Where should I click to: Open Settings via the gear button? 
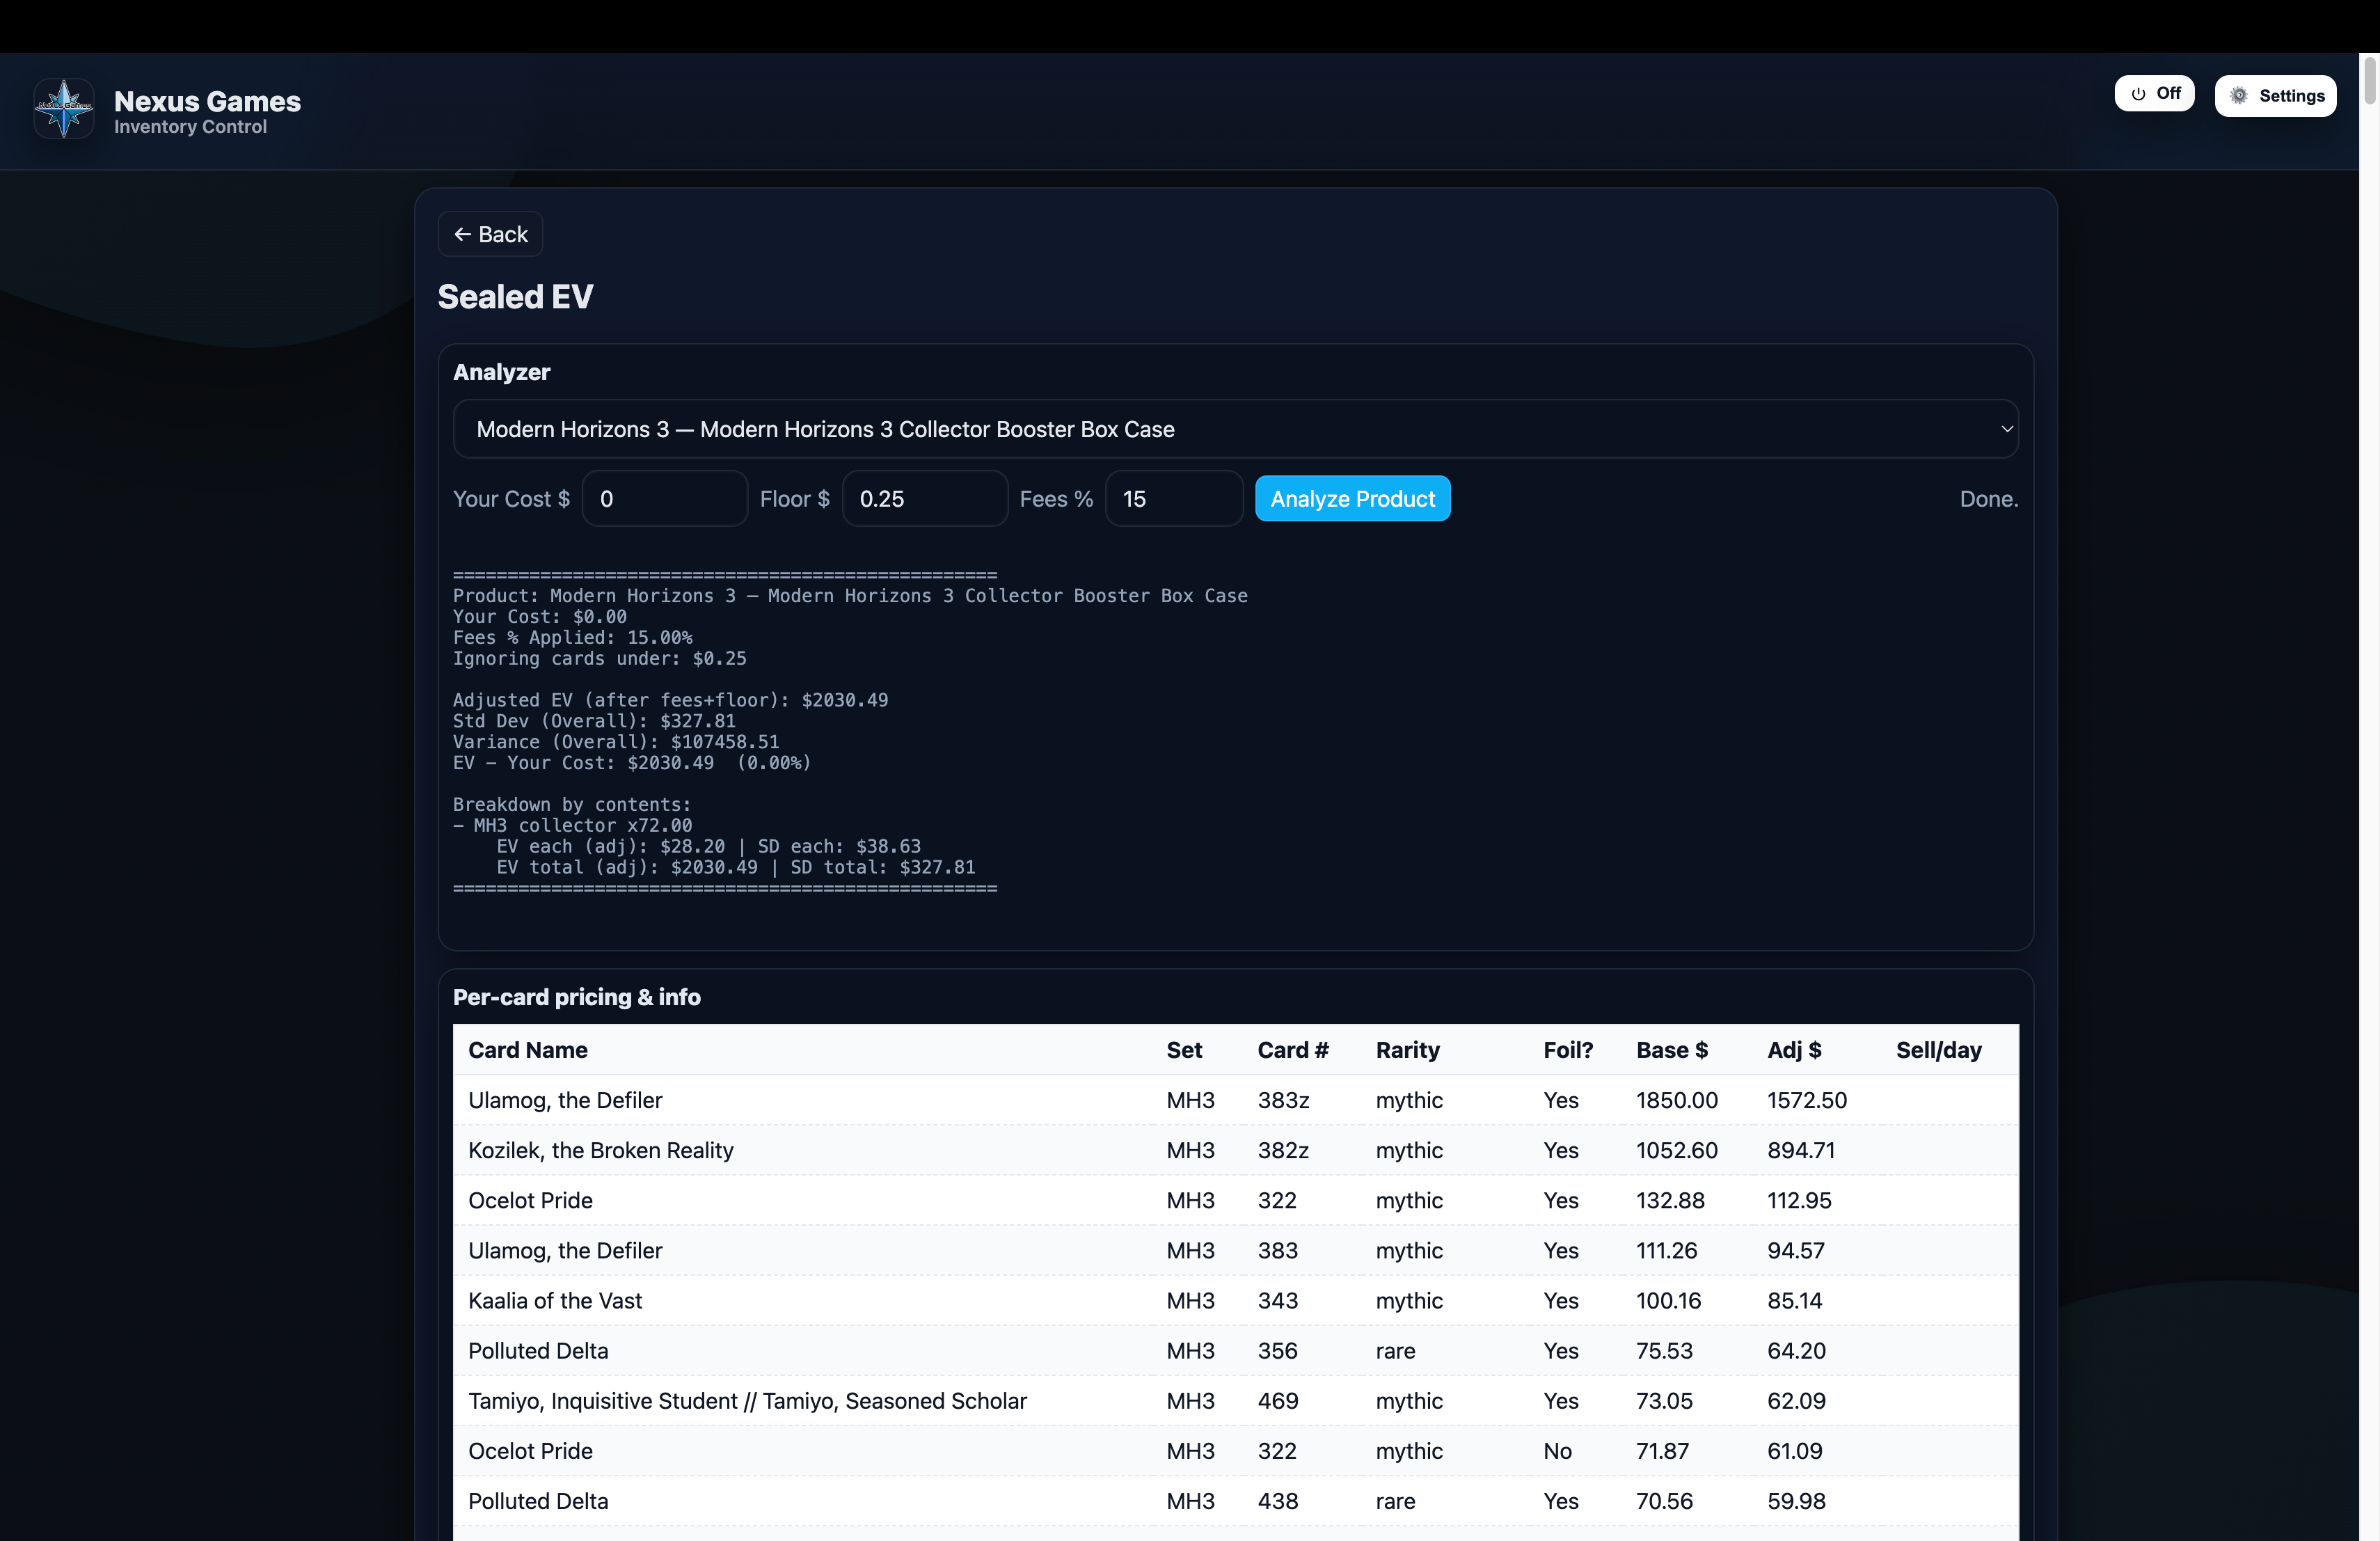click(2275, 96)
